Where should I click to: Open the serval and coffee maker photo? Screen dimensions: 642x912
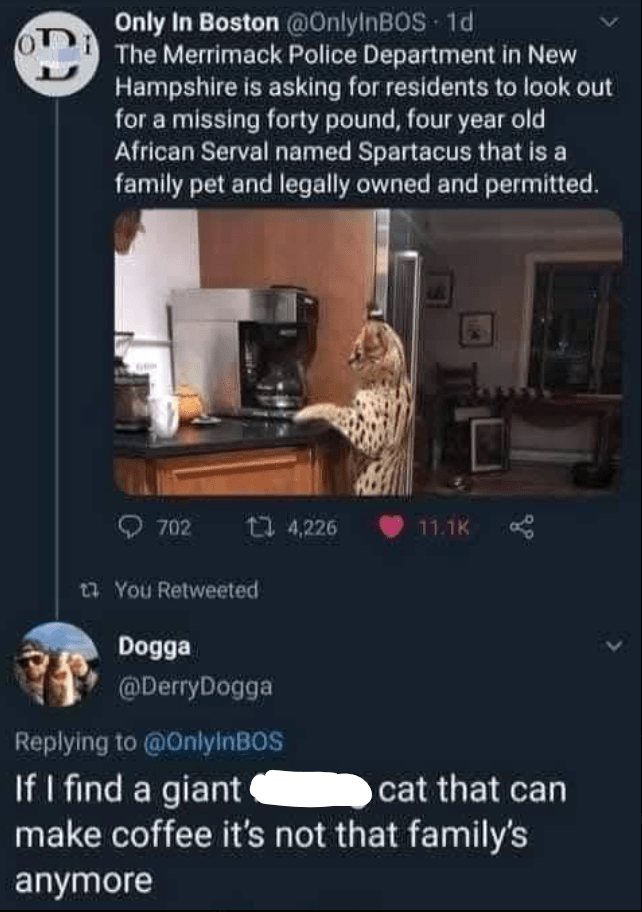click(x=368, y=352)
